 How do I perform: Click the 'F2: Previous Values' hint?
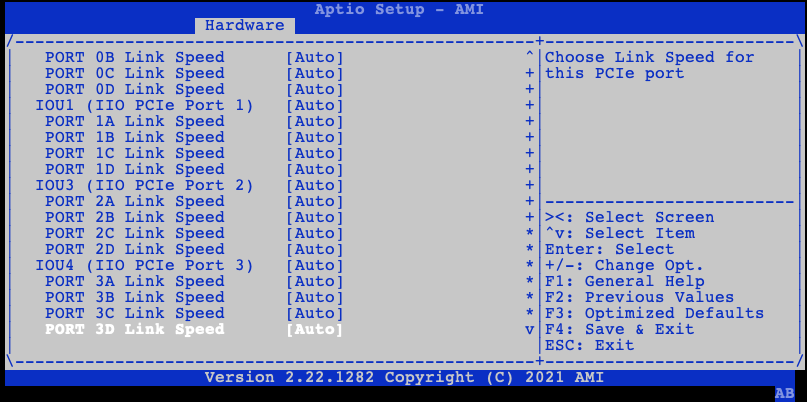[639, 297]
